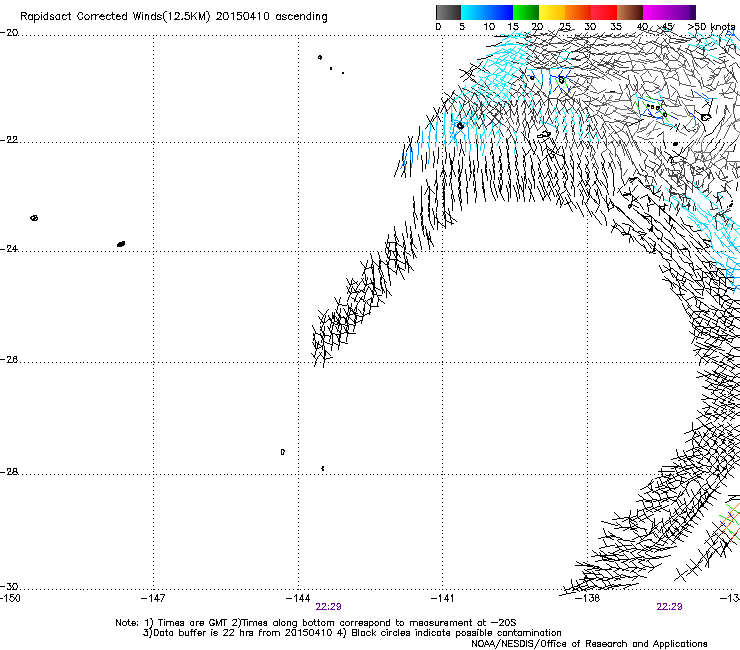Click the yellow 20–25 knots legend swatch
This screenshot has width=740, height=650.
coord(552,12)
